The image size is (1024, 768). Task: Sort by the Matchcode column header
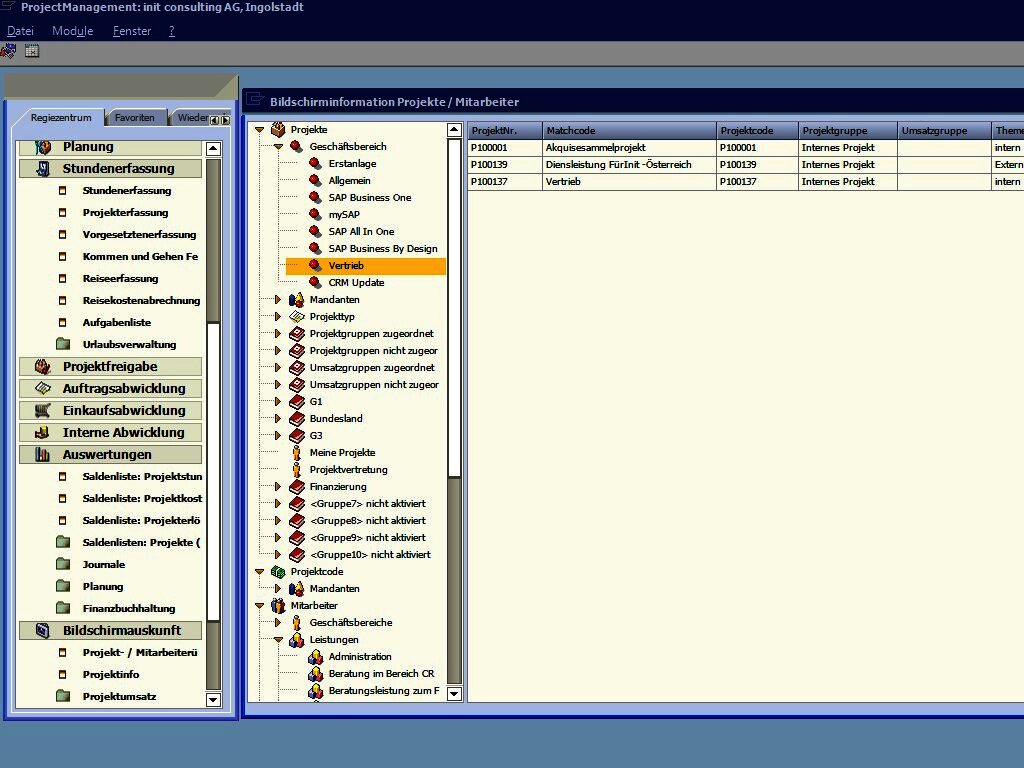[629, 131]
